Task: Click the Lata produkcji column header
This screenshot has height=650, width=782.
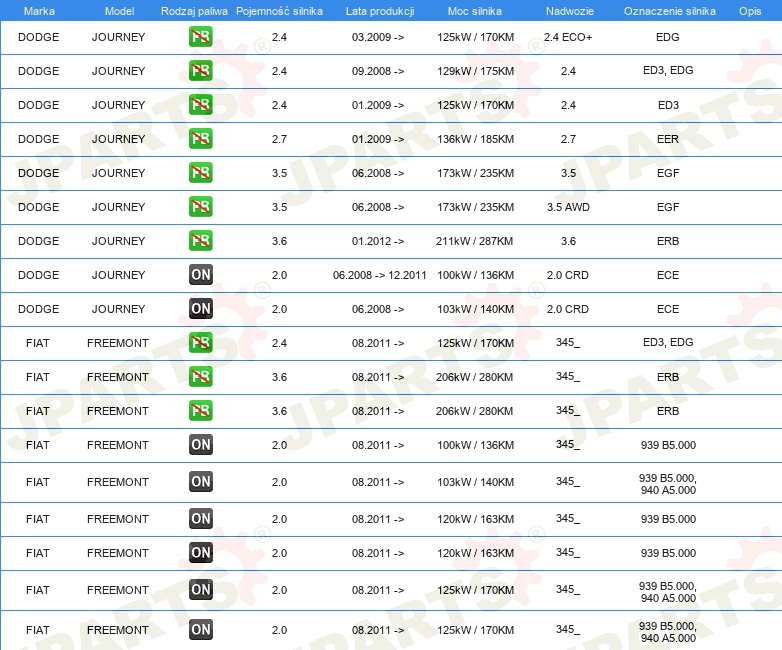Action: pos(380,11)
